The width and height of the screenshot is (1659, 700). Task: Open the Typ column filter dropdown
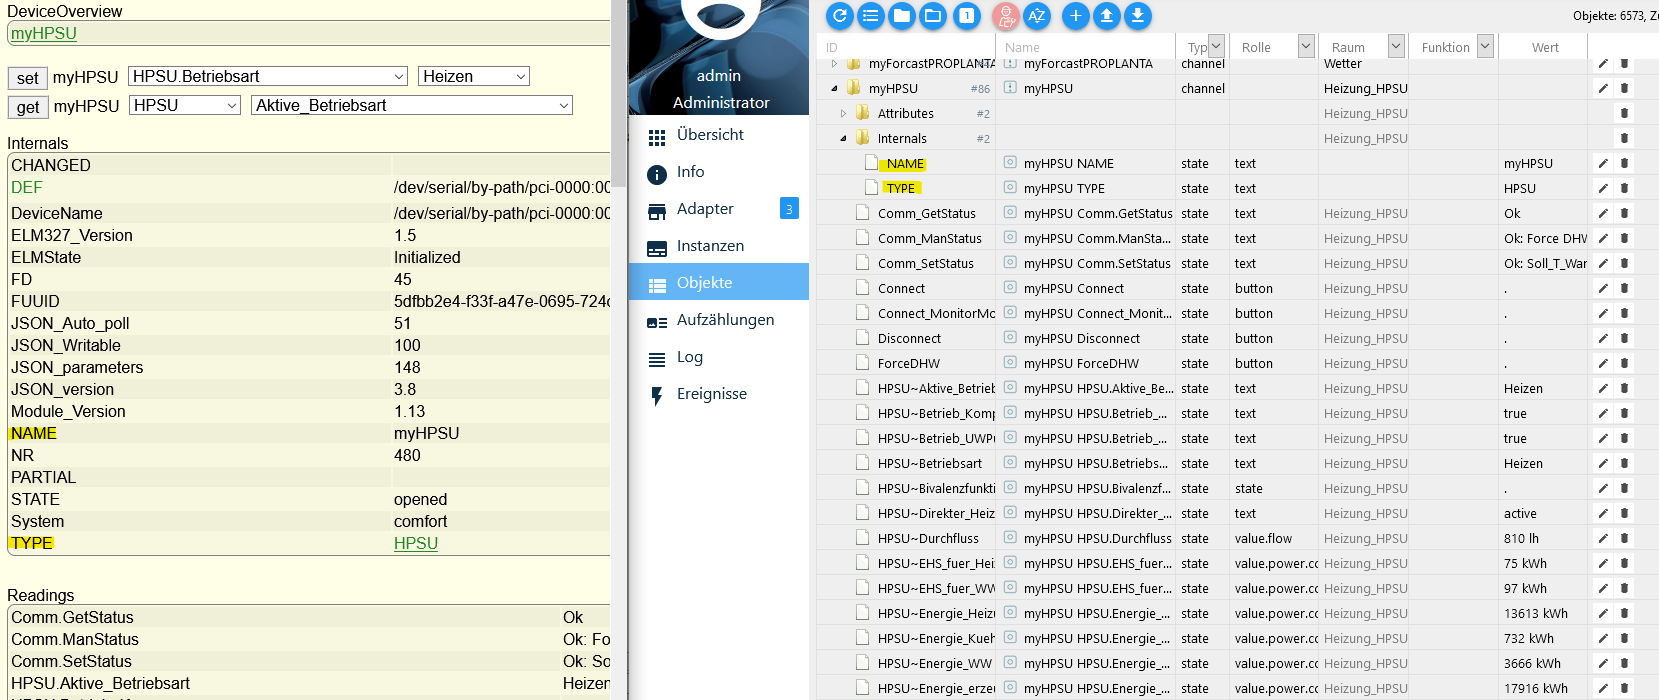[1216, 46]
